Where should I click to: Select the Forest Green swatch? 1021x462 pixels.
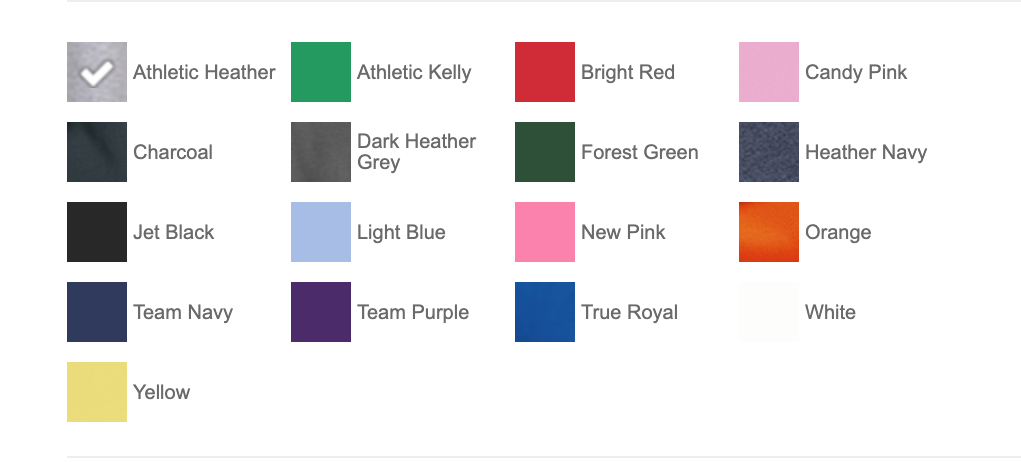pyautogui.click(x=545, y=152)
